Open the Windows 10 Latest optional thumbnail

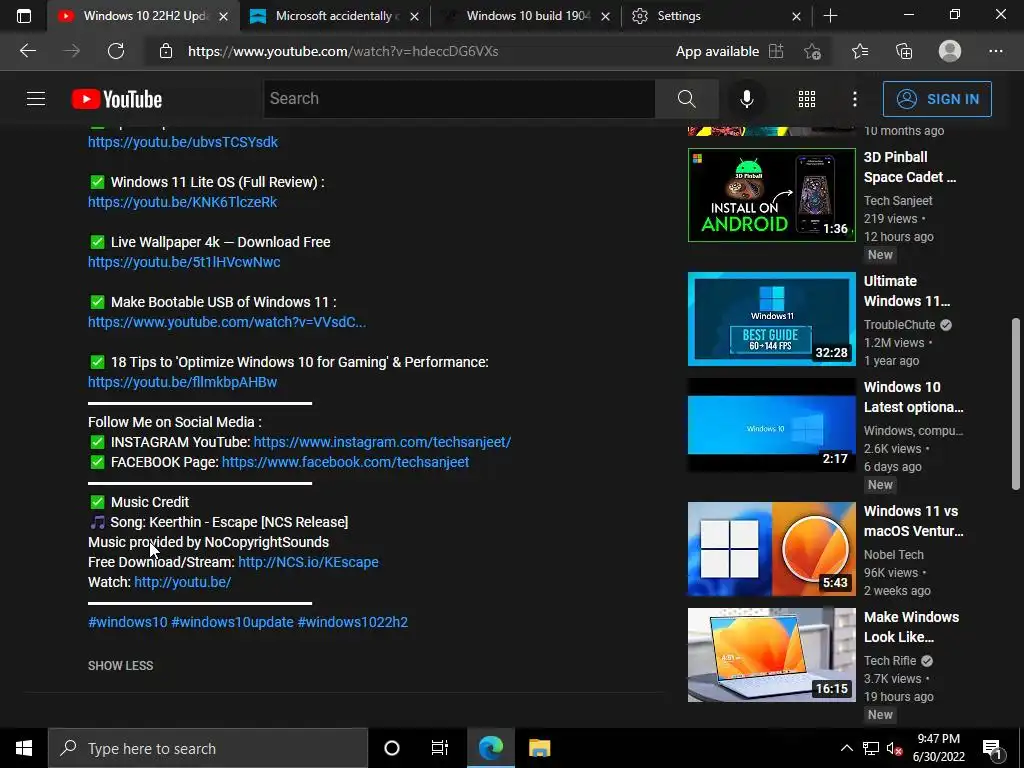tap(771, 424)
